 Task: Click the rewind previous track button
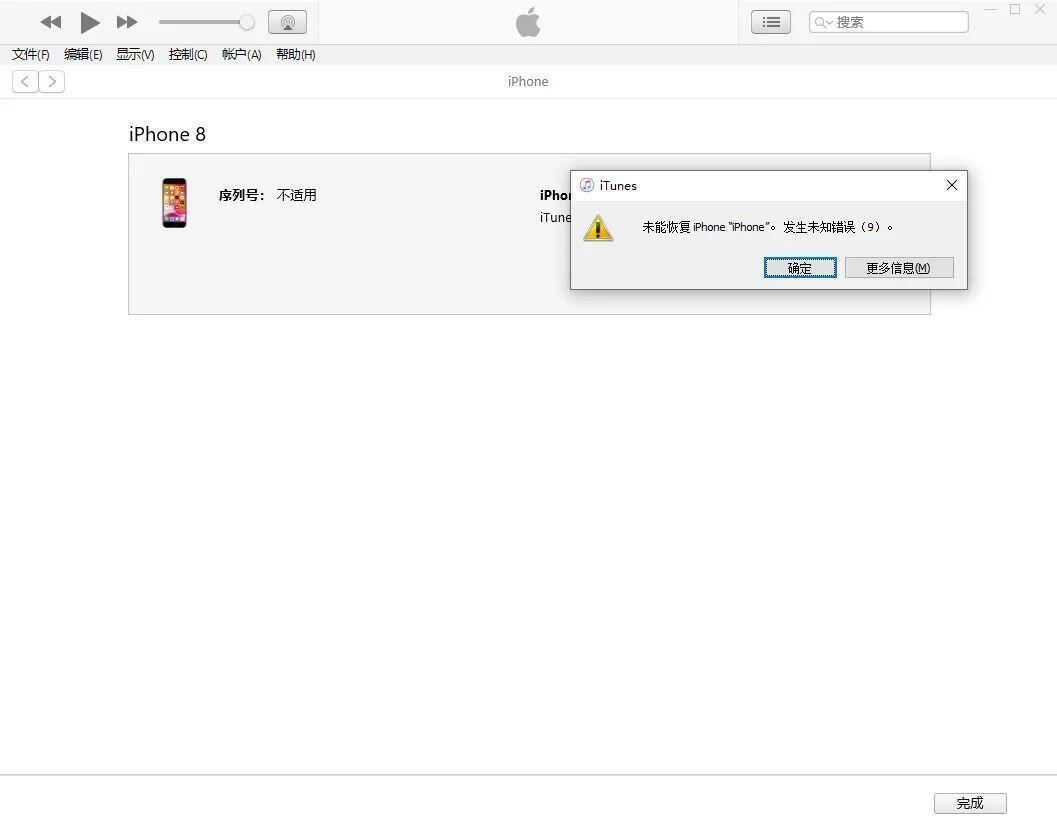coord(51,22)
